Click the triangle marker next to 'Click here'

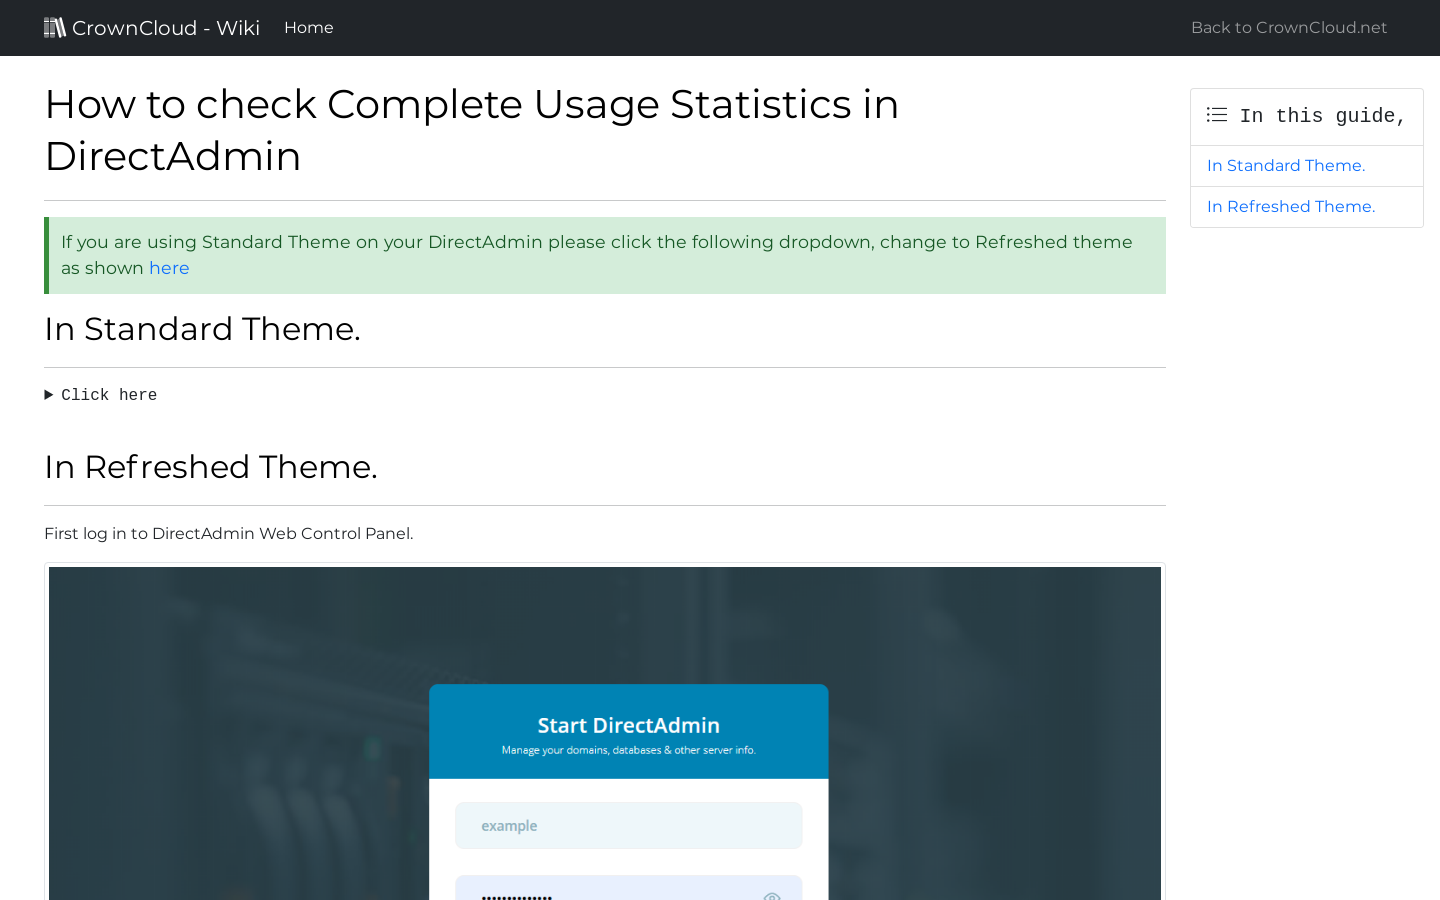(x=48, y=394)
